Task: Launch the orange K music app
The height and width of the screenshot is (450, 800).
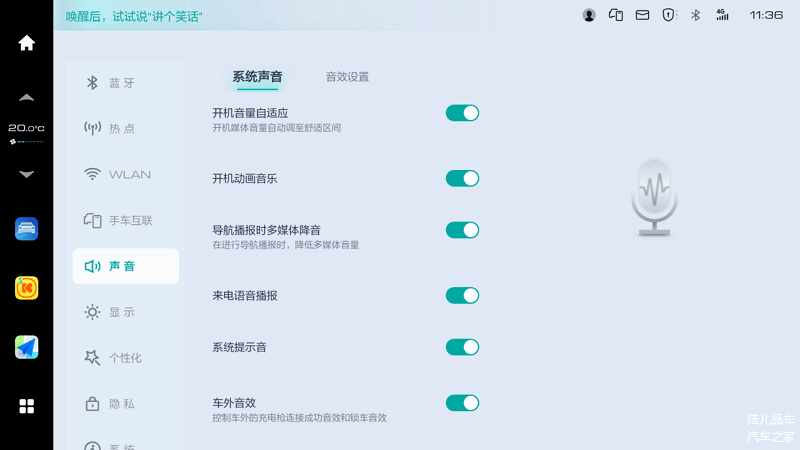Action: (27, 288)
